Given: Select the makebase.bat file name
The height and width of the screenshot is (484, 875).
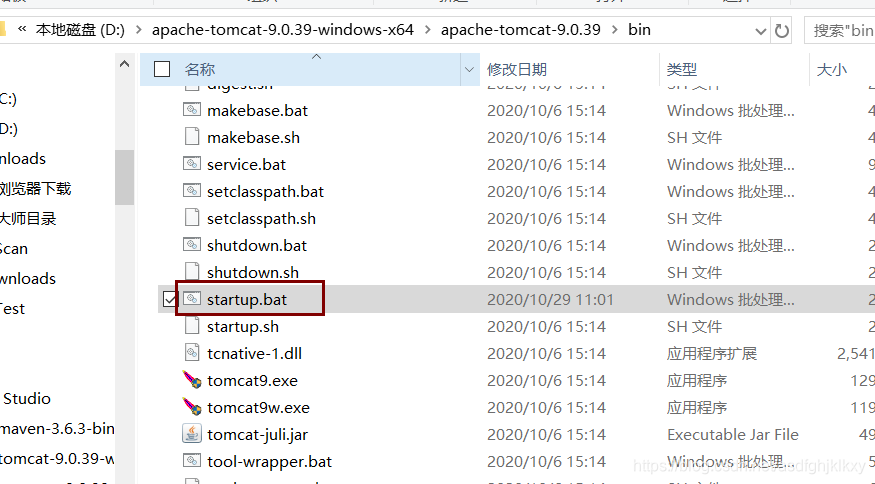Looking at the screenshot, I should [257, 111].
